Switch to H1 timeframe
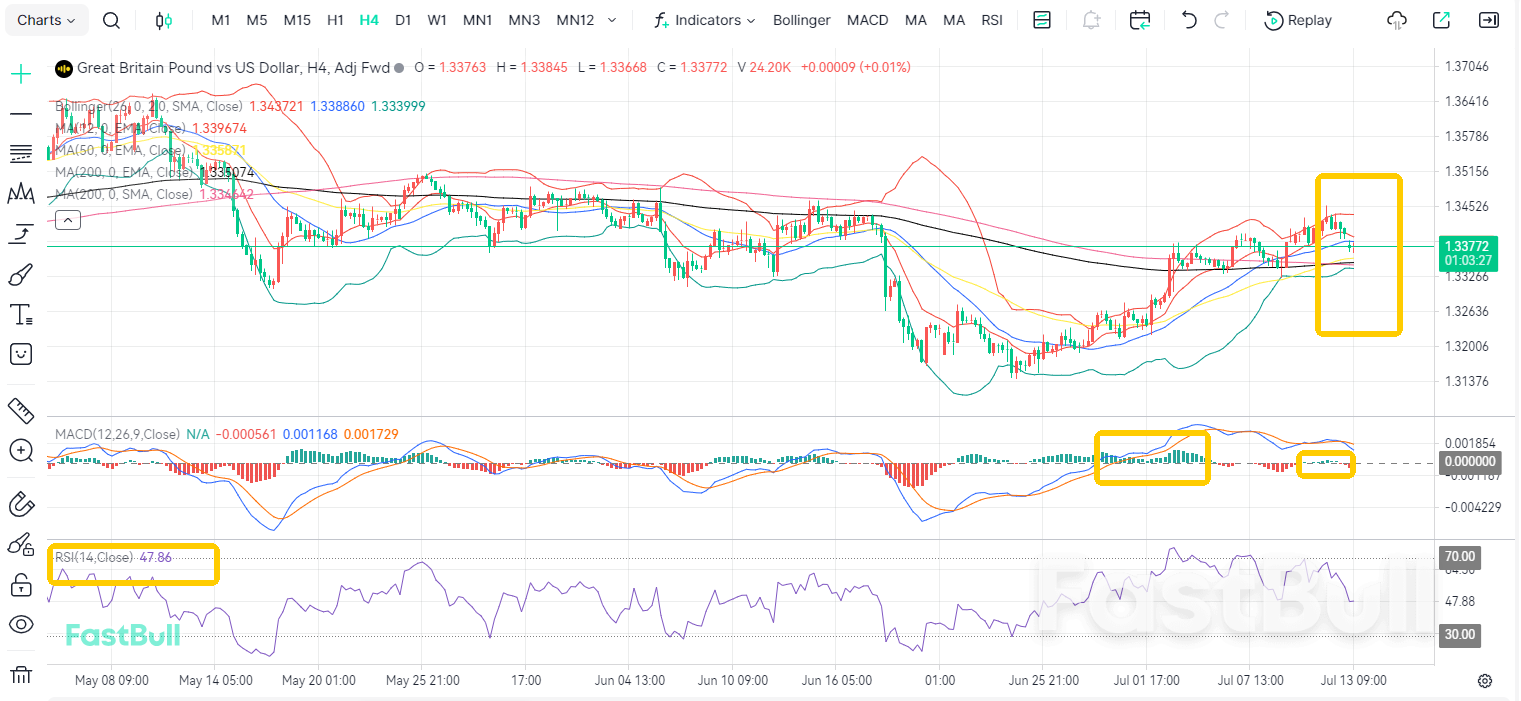 pyautogui.click(x=336, y=20)
